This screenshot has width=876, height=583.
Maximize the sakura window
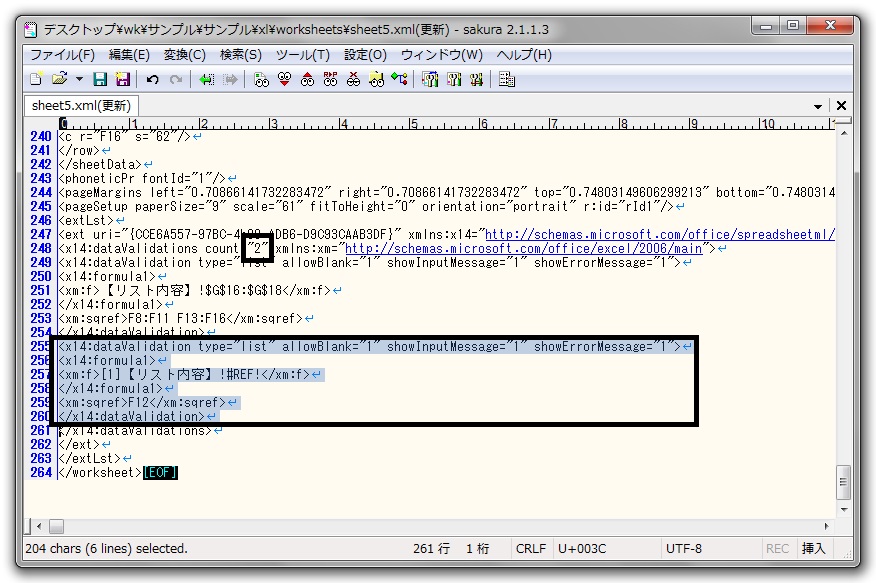pyautogui.click(x=793, y=25)
